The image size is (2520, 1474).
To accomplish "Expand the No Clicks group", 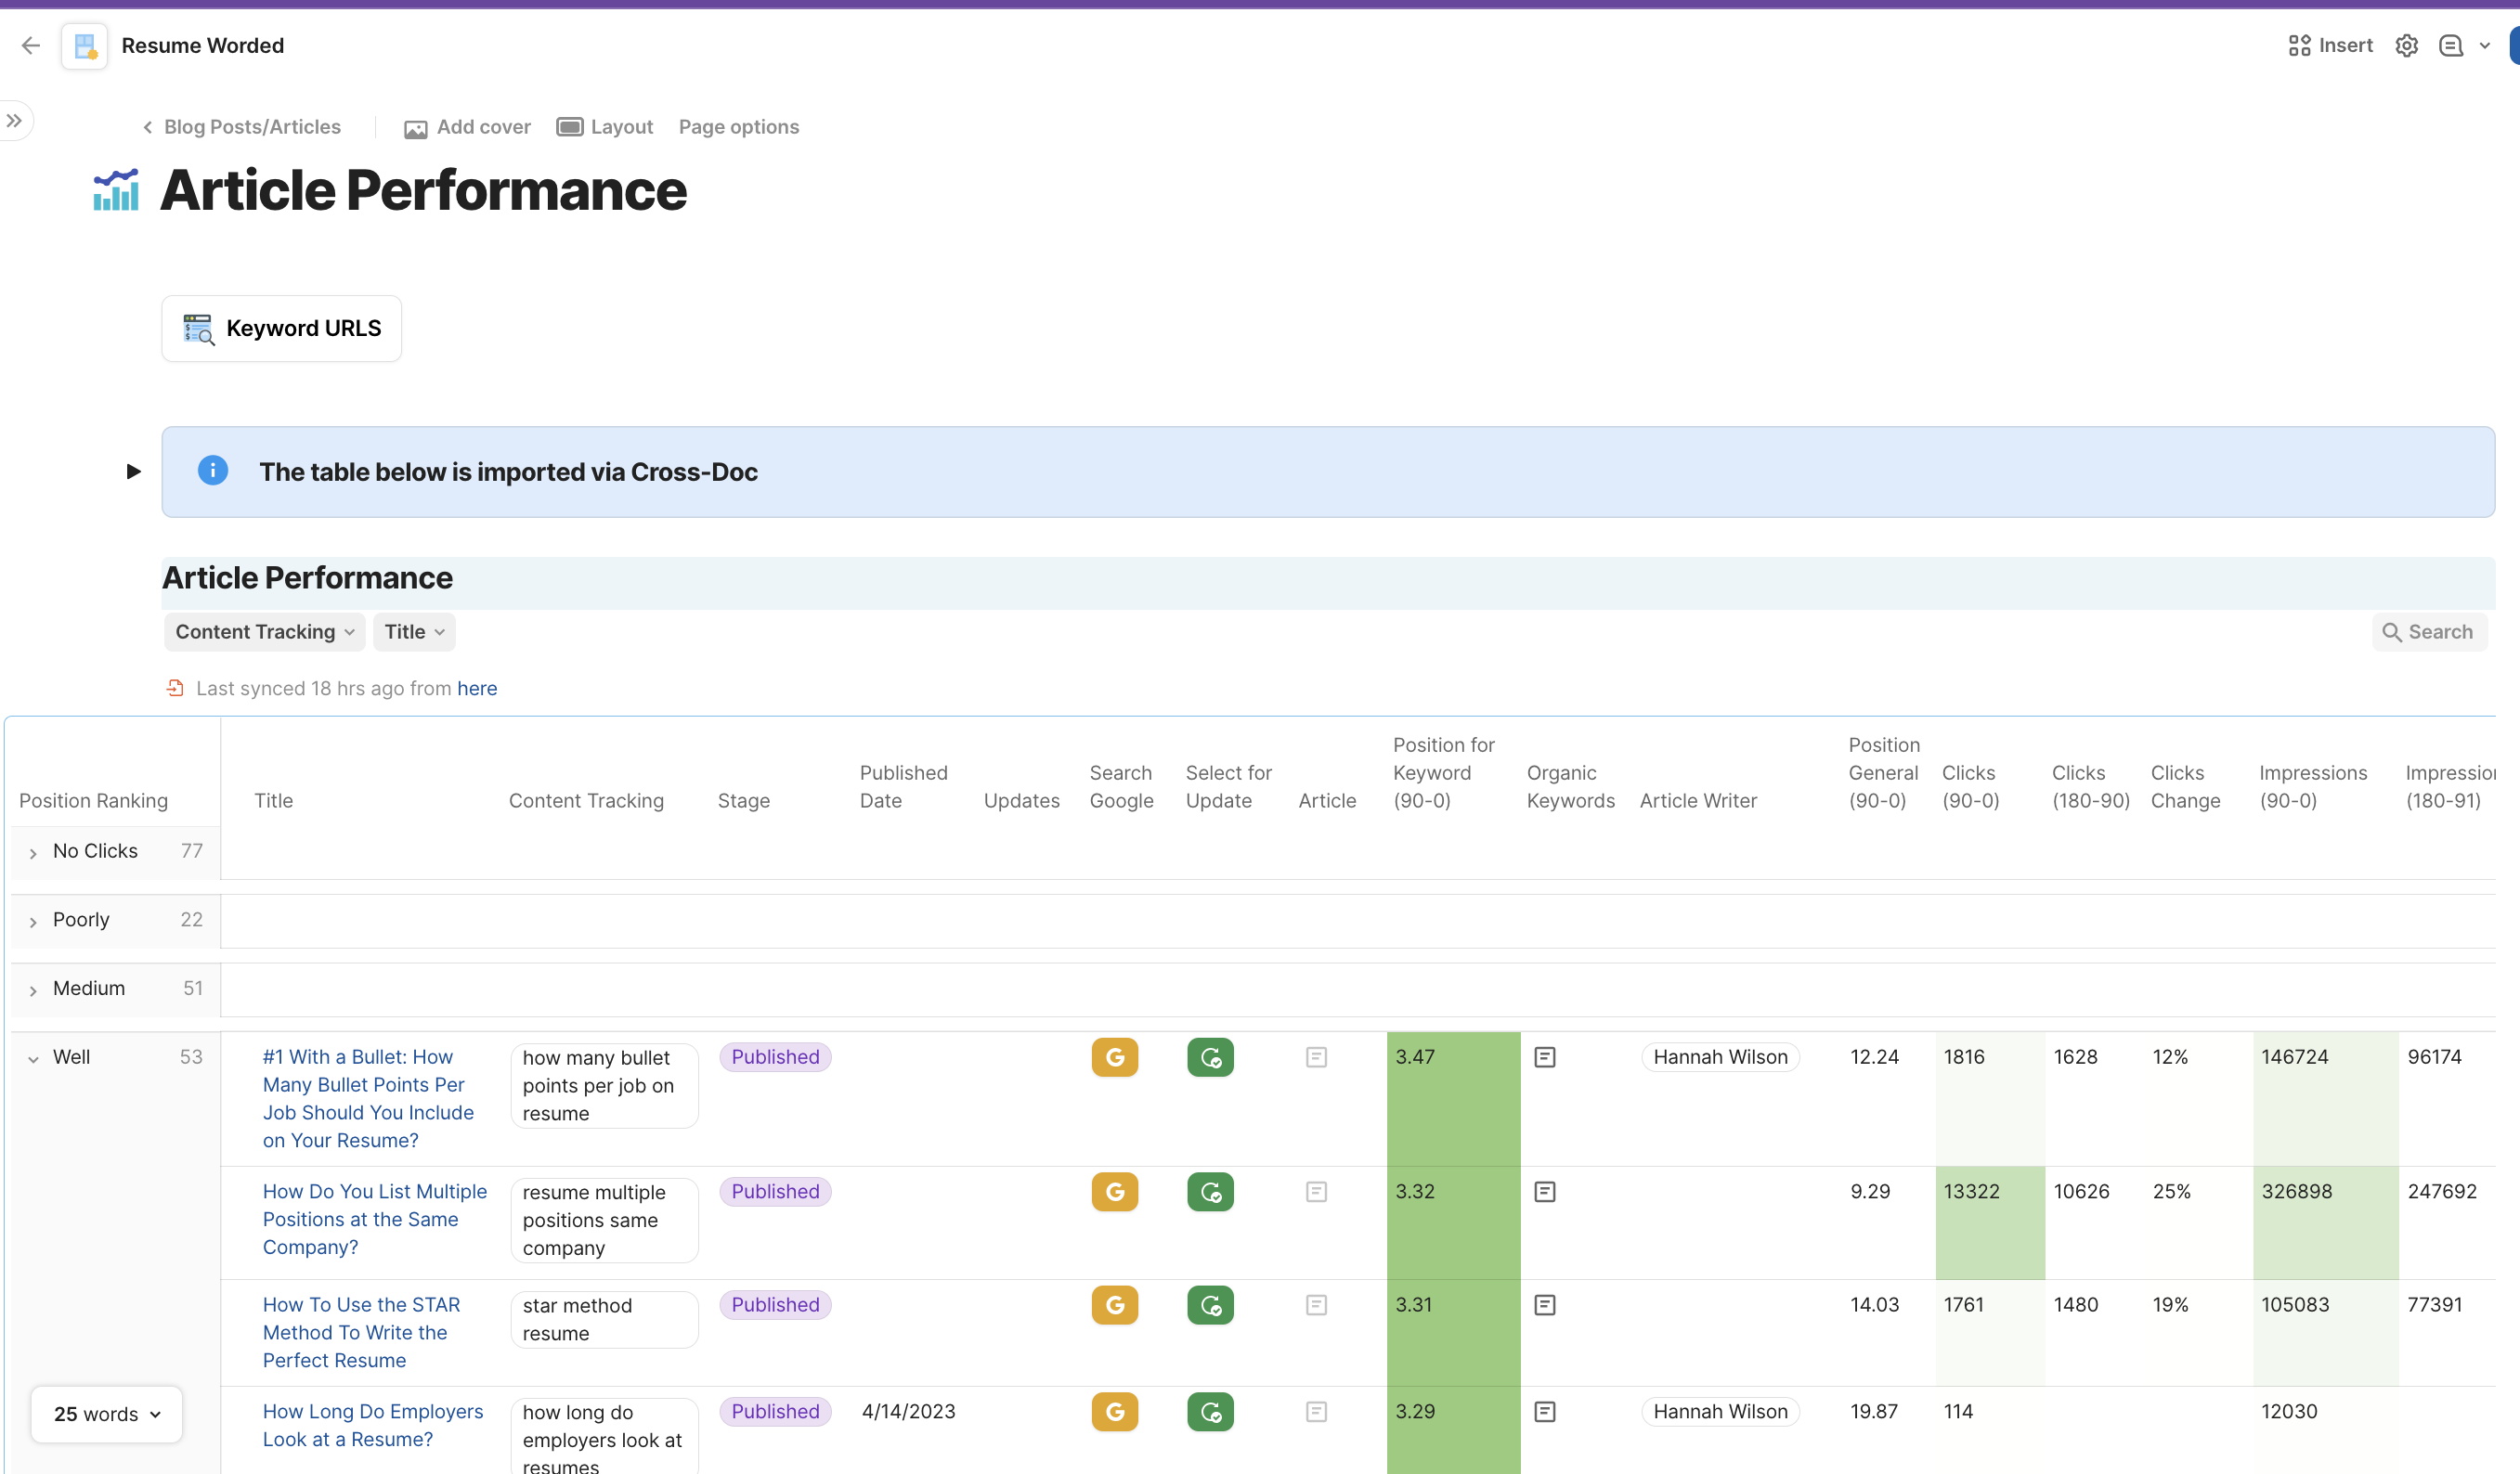I will tap(33, 853).
